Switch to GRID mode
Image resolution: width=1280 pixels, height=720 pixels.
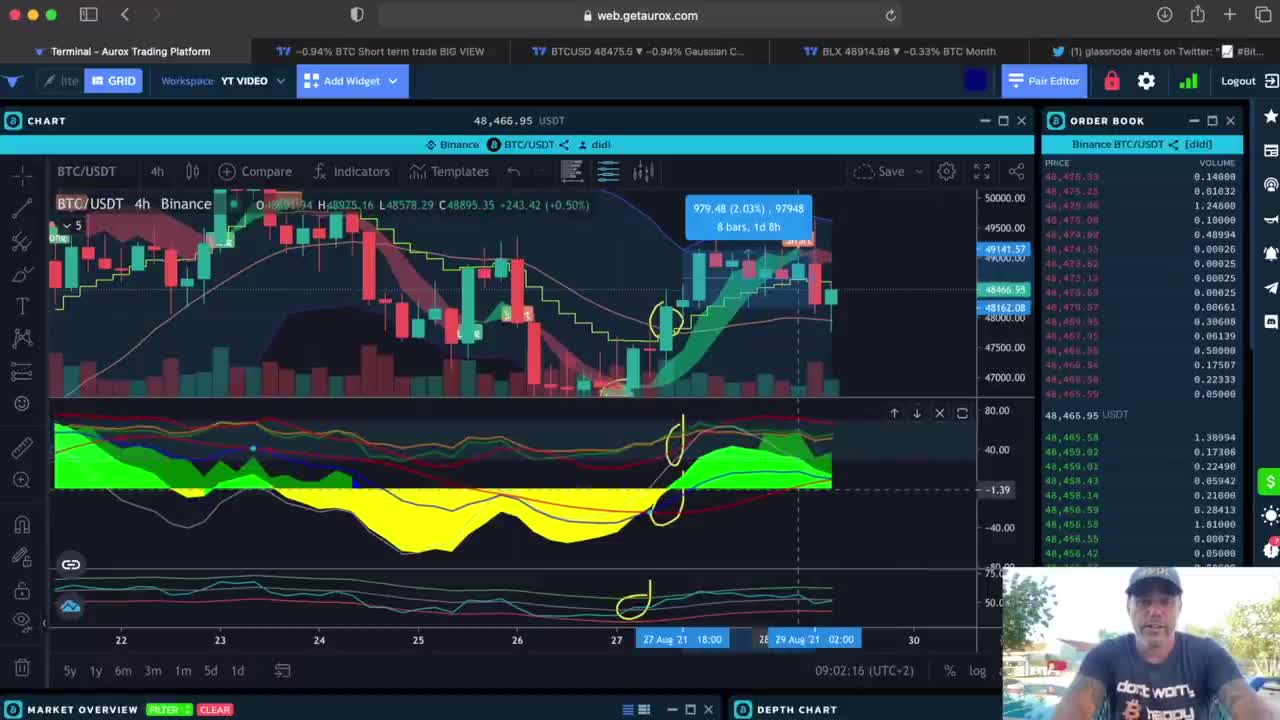[113, 81]
